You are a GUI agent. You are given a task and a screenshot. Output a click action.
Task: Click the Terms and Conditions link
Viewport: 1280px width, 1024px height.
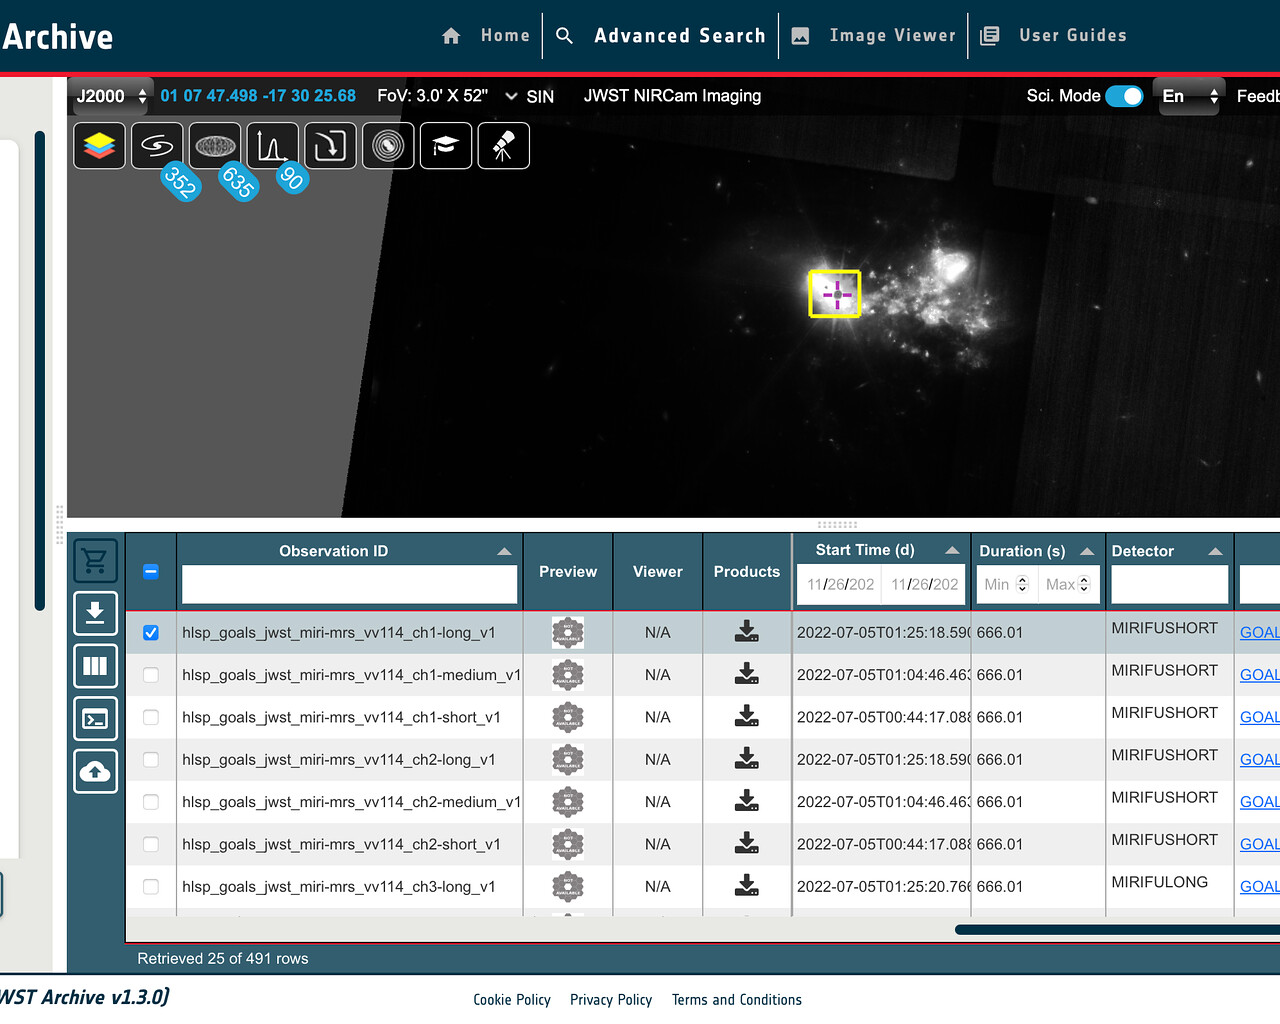pos(736,1000)
